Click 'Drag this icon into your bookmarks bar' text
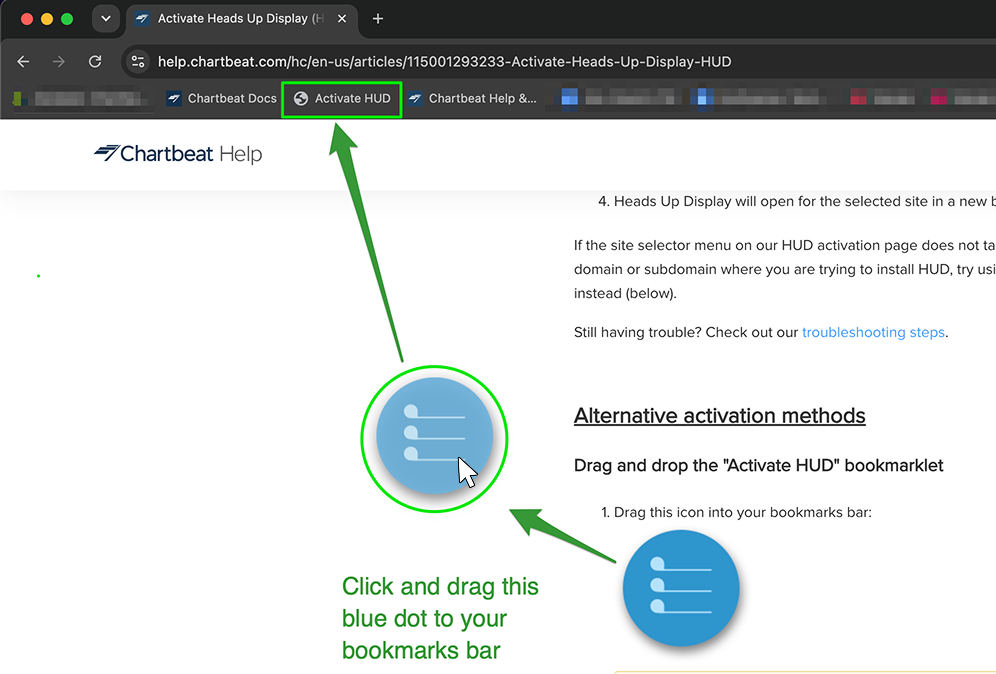The width and height of the screenshot is (996, 674). [743, 512]
